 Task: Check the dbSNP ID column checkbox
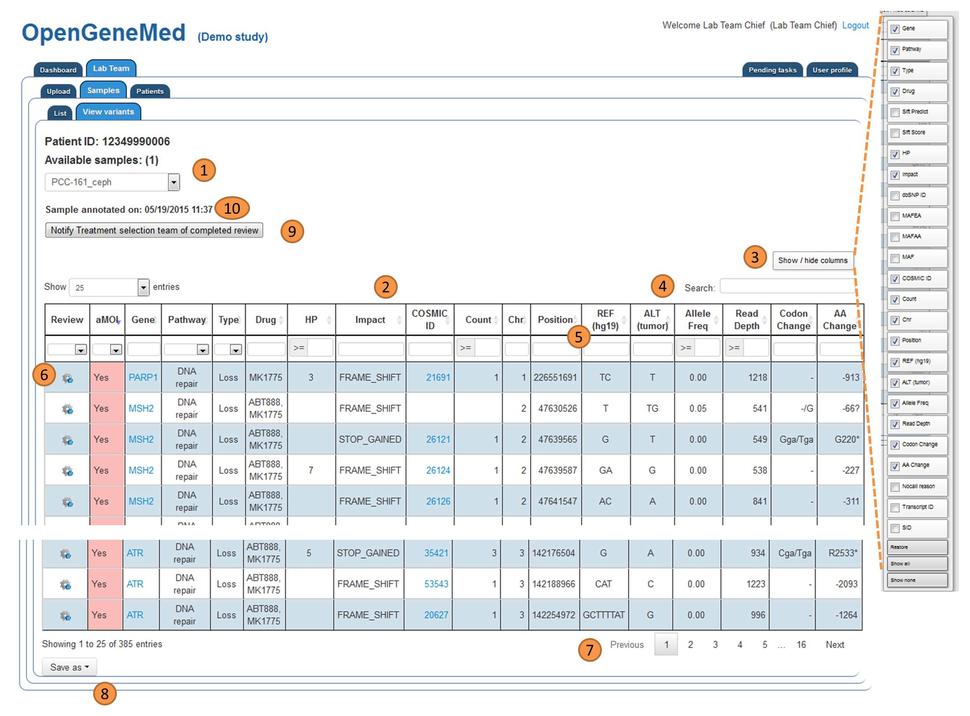point(895,195)
